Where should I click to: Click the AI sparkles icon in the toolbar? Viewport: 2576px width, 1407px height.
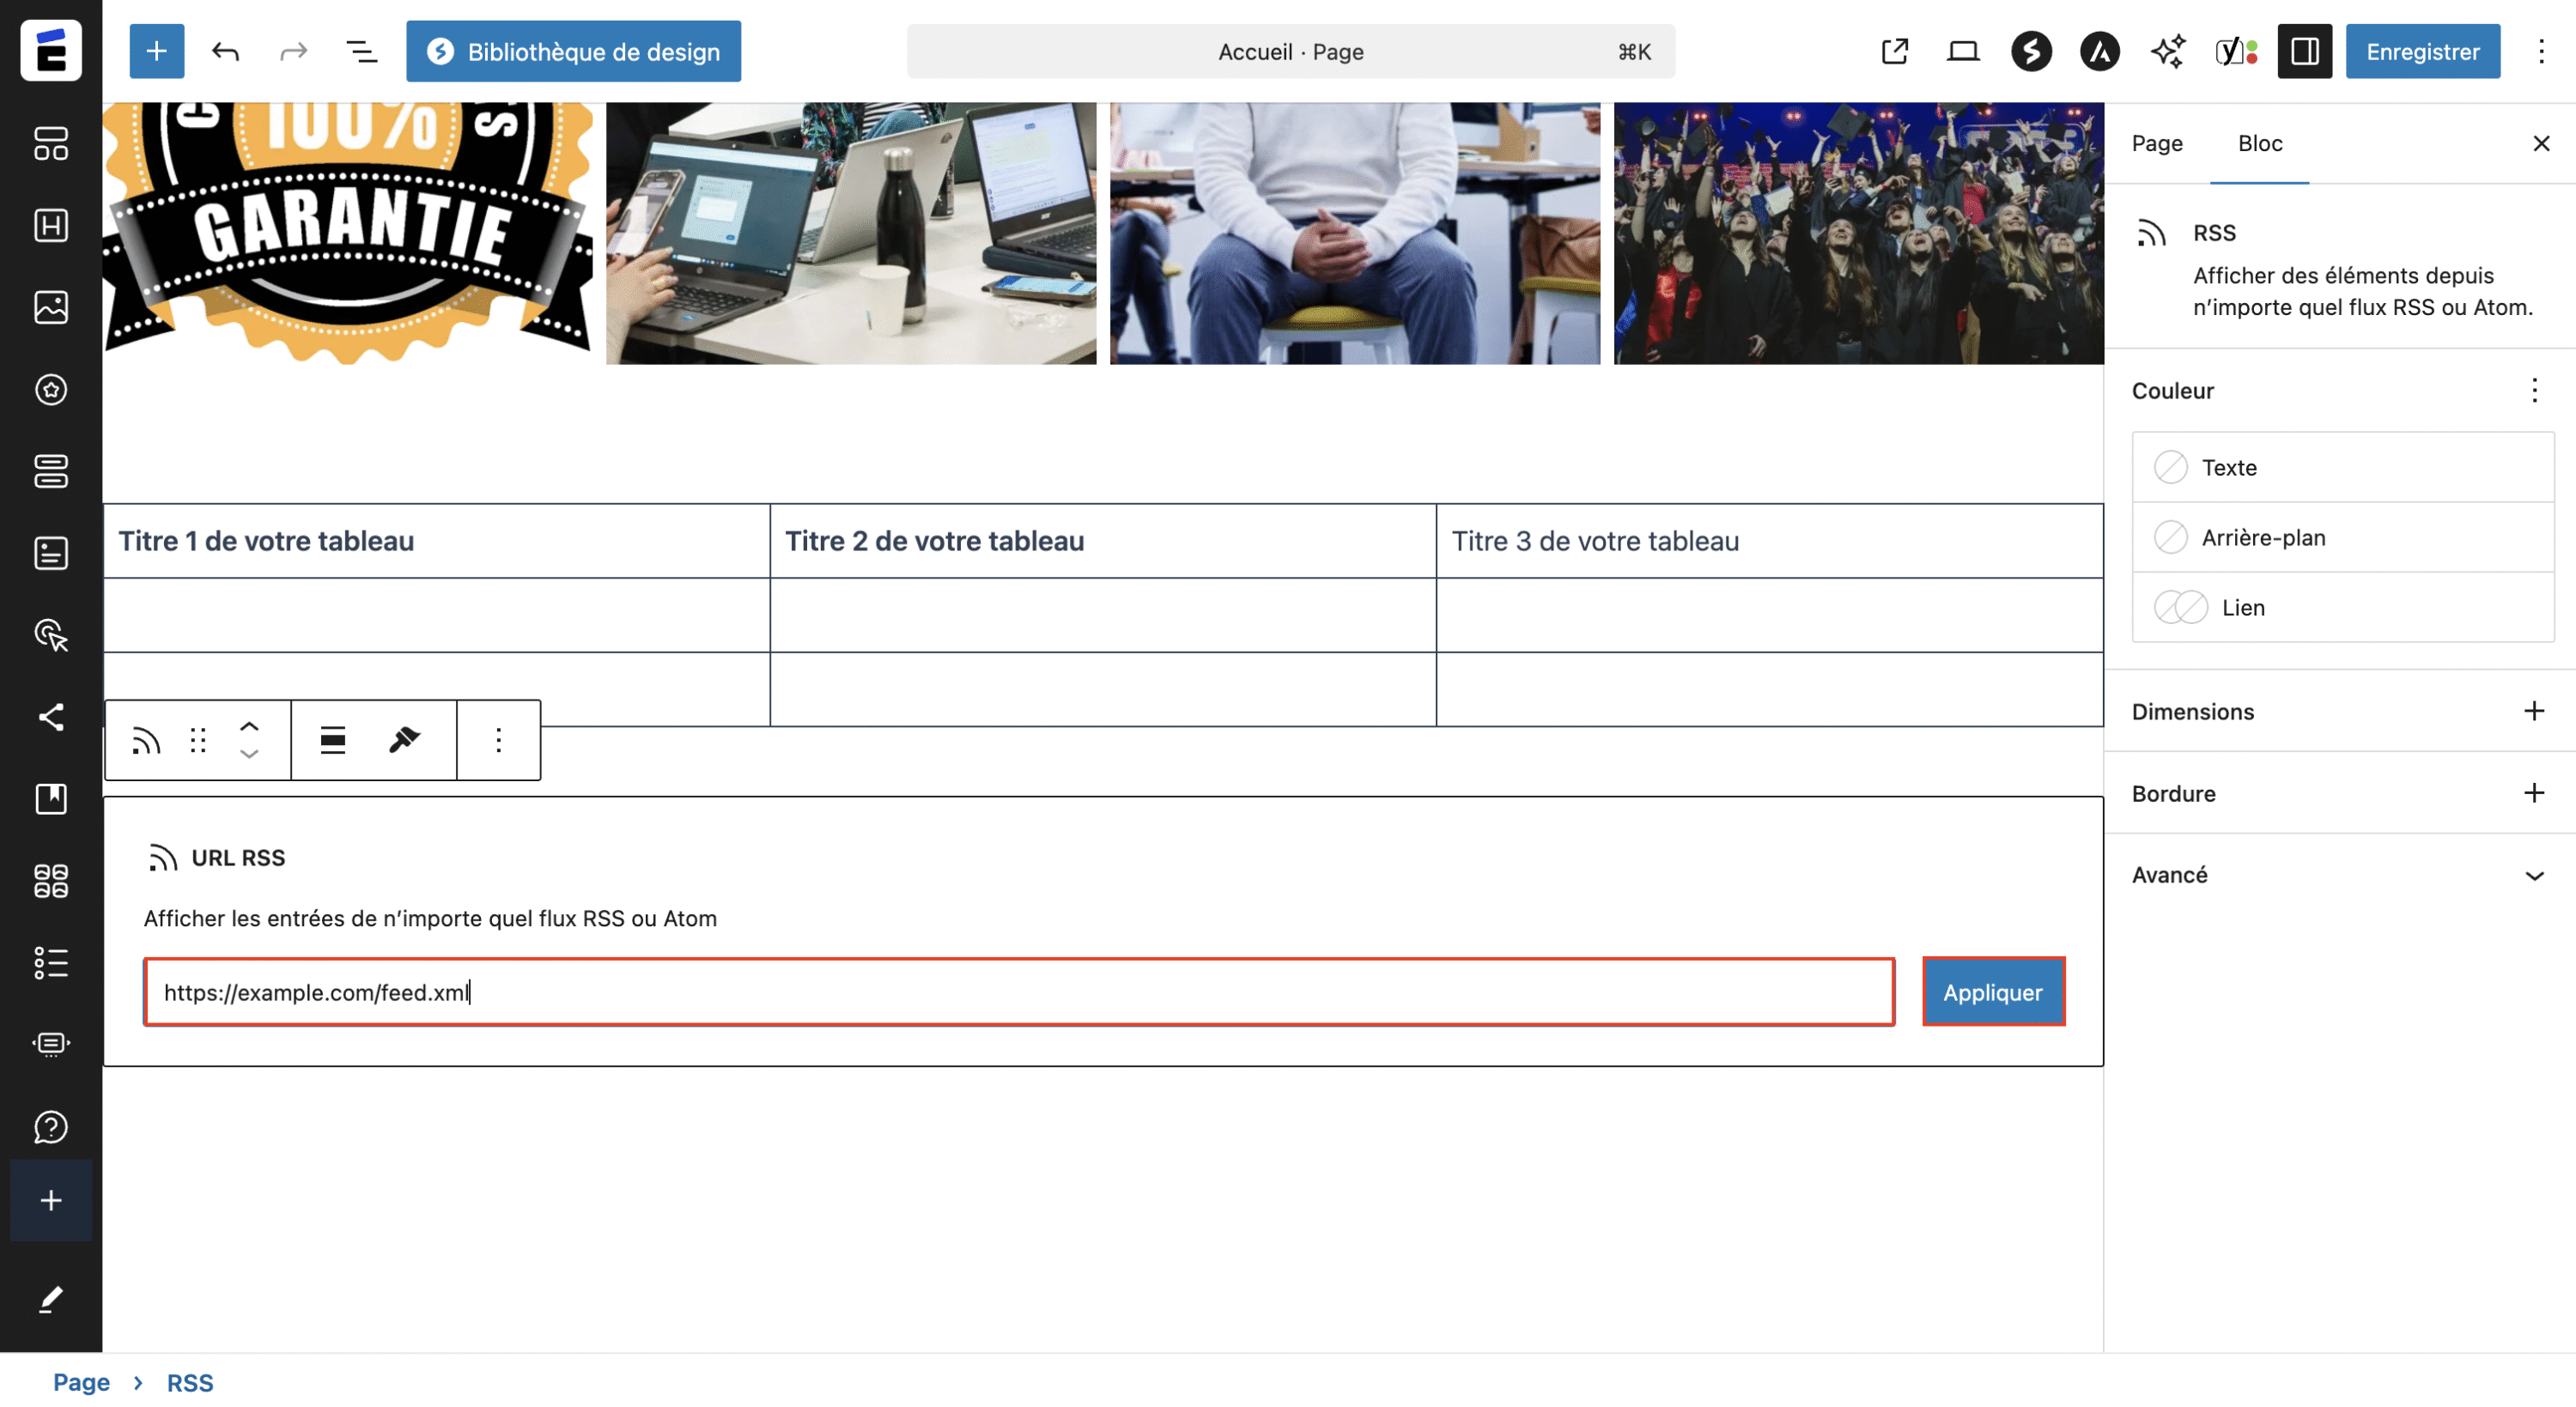(2168, 51)
